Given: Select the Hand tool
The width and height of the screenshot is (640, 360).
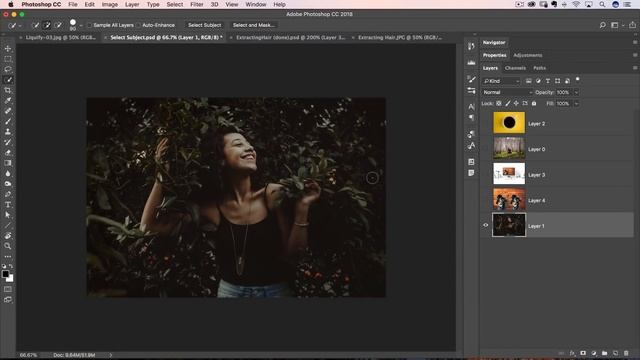Looking at the screenshot, I should (8, 236).
